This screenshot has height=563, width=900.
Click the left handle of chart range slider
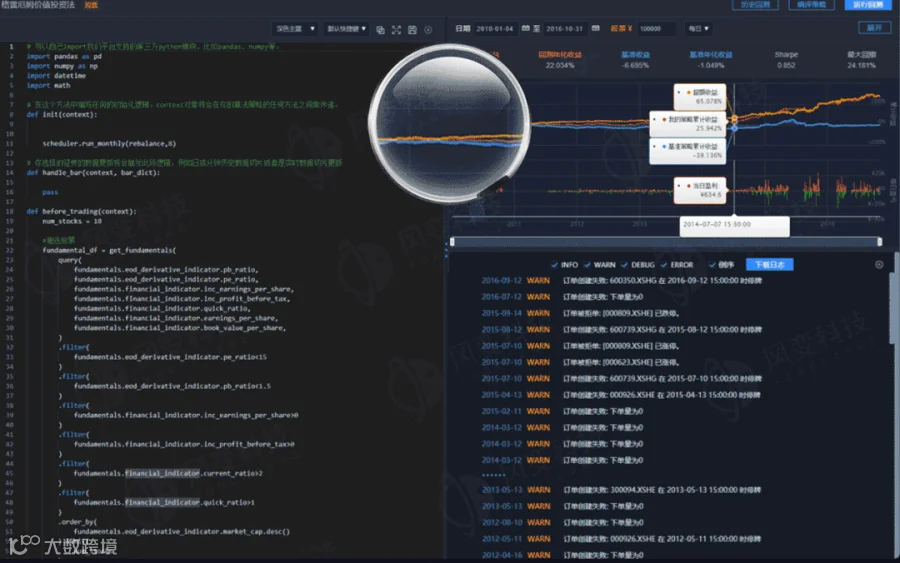click(x=452, y=242)
